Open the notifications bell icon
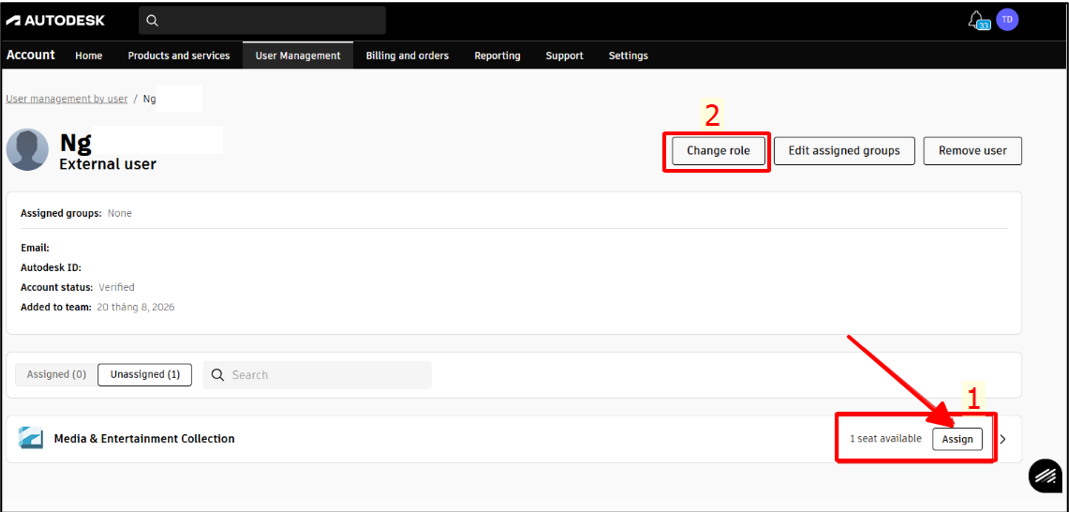Image resolution: width=1069 pixels, height=512 pixels. [x=978, y=20]
